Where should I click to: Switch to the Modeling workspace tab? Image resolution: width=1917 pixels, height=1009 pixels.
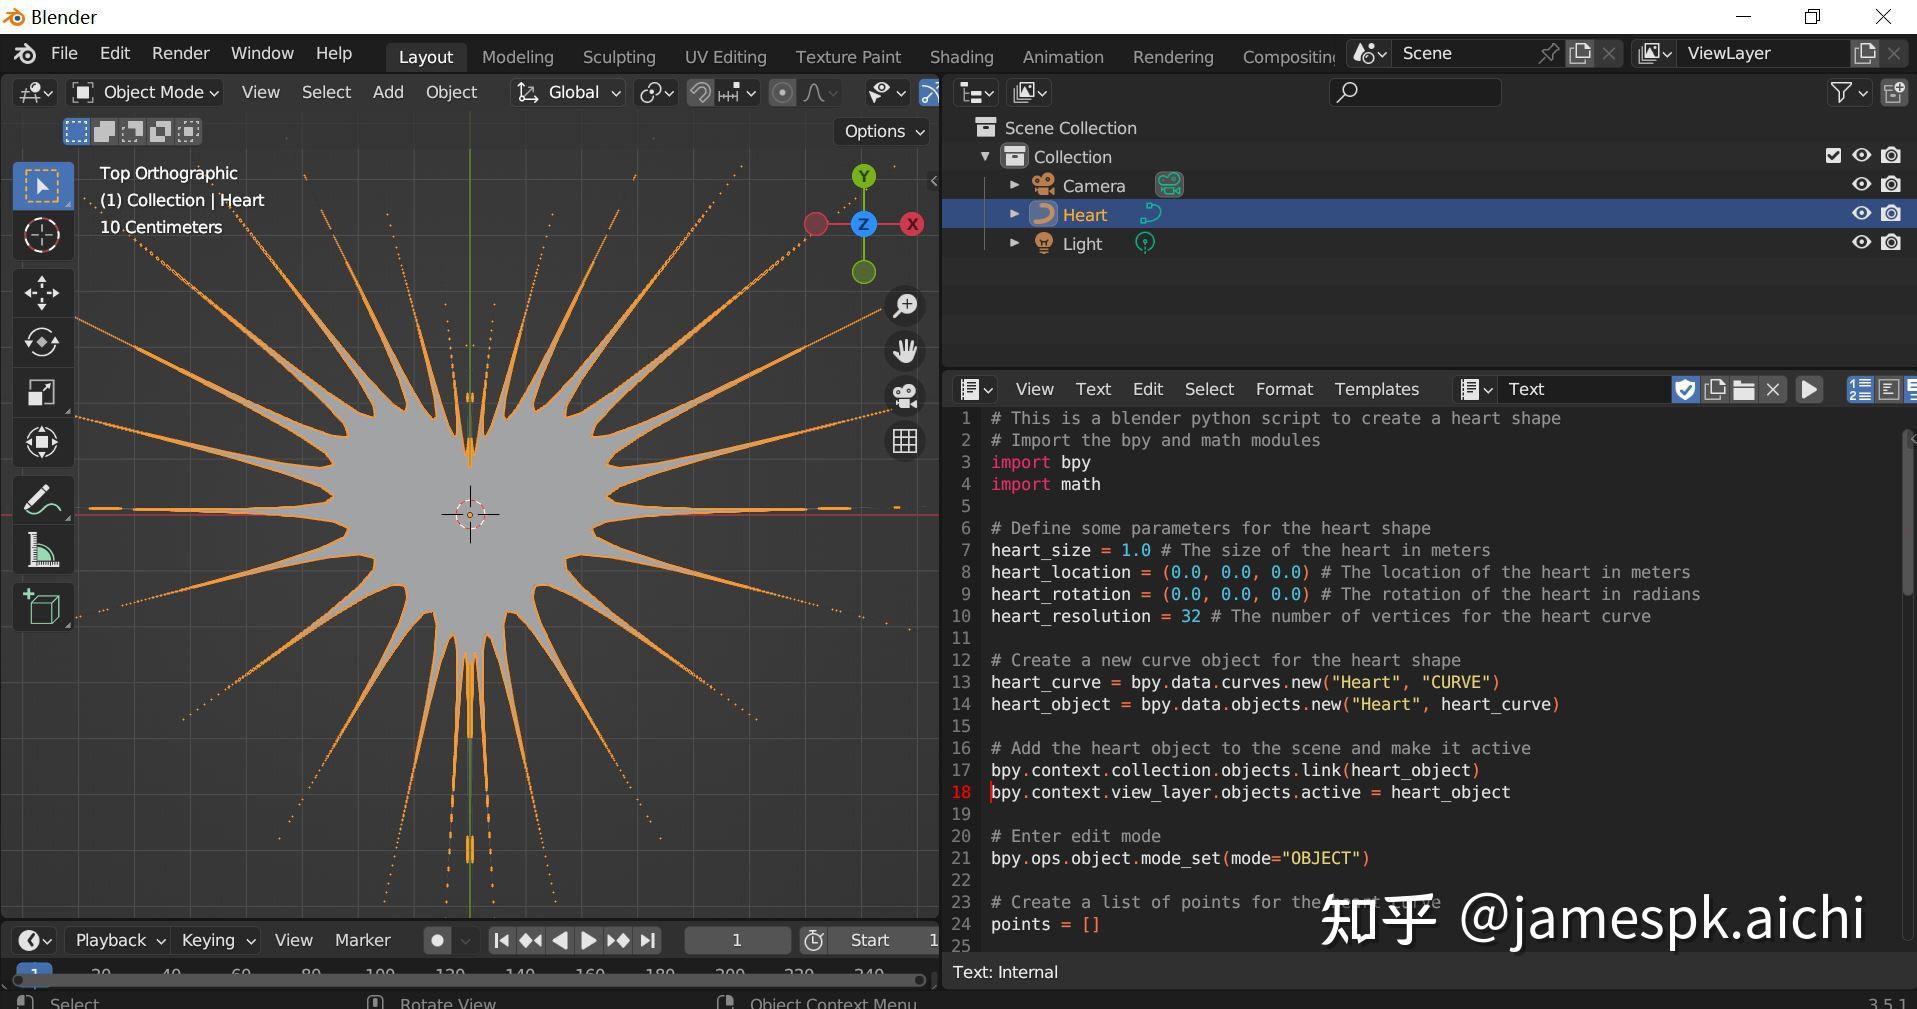point(517,57)
